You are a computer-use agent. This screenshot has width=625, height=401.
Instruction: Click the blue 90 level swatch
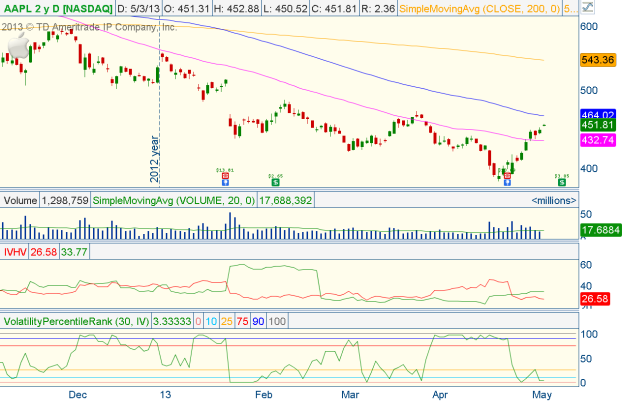point(261,321)
